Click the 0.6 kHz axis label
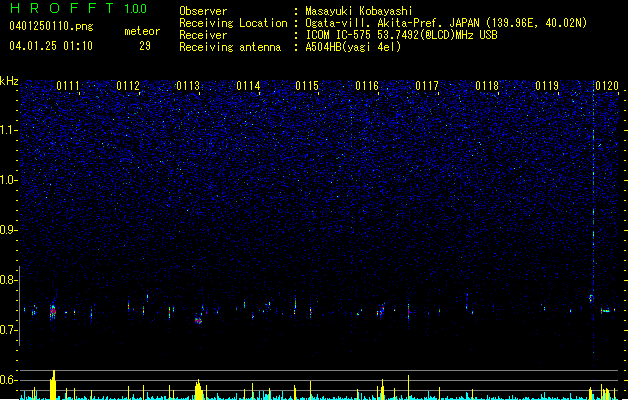 click(x=8, y=380)
